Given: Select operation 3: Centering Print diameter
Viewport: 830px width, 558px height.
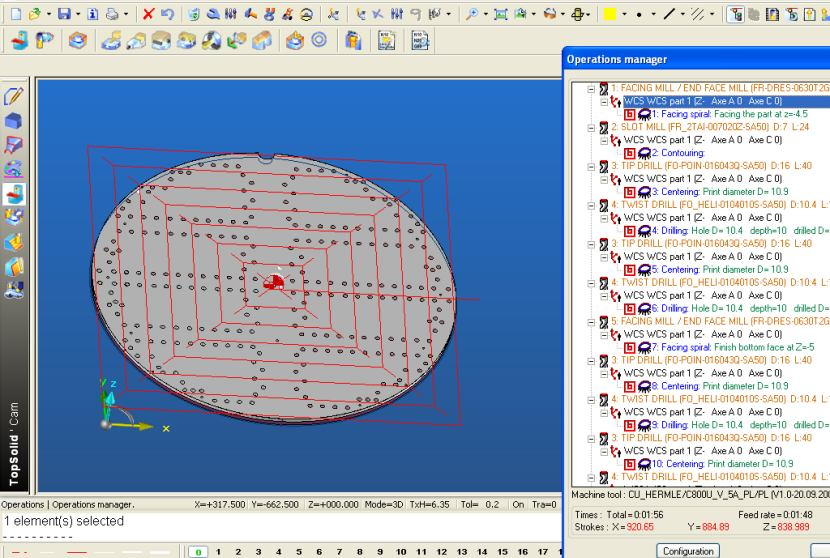Looking at the screenshot, I should (x=719, y=192).
